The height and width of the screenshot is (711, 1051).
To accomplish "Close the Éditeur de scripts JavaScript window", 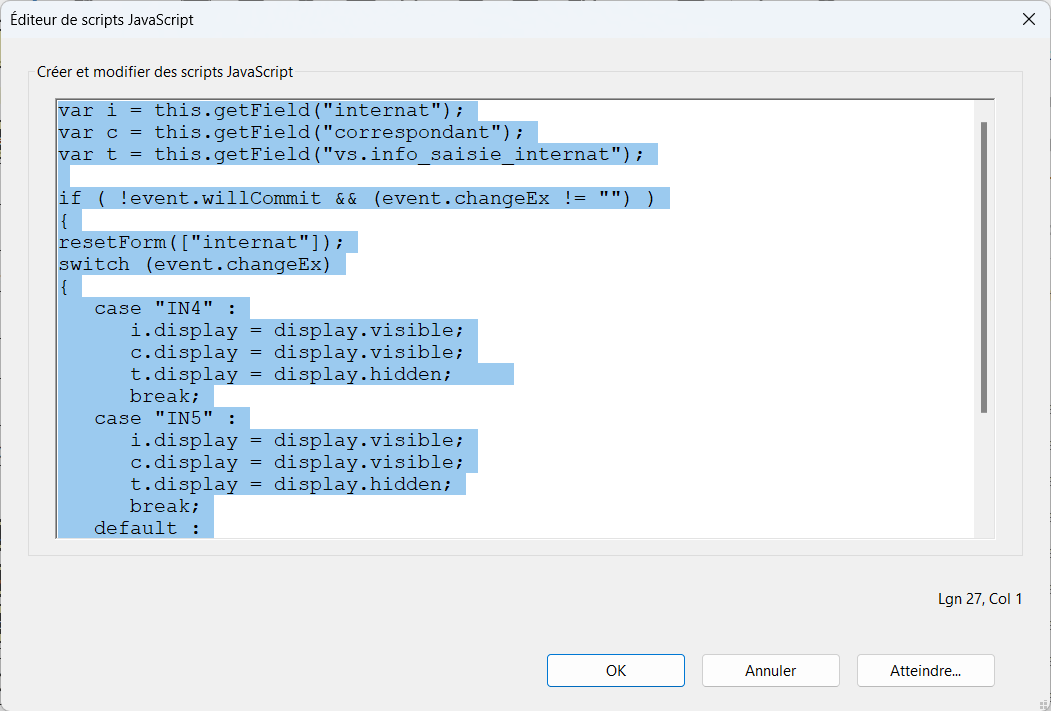I will [1027, 19].
